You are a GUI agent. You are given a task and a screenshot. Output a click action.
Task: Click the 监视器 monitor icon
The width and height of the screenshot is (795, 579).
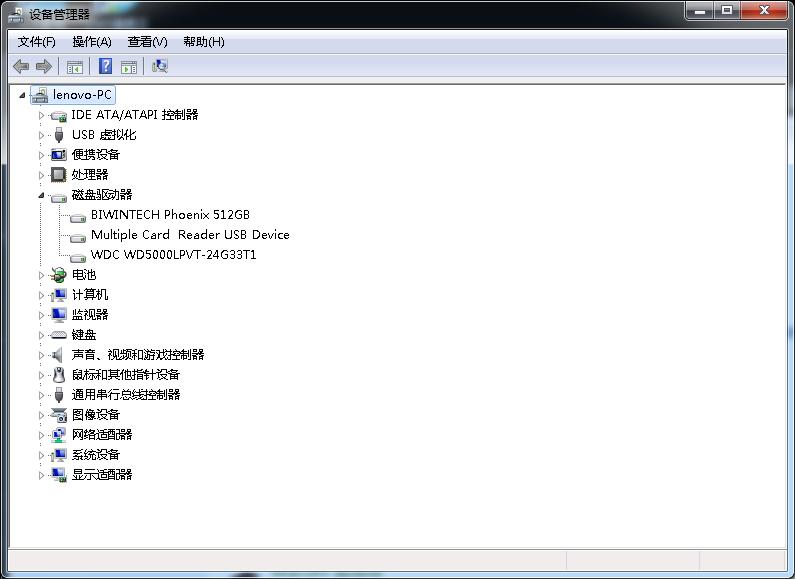click(59, 315)
